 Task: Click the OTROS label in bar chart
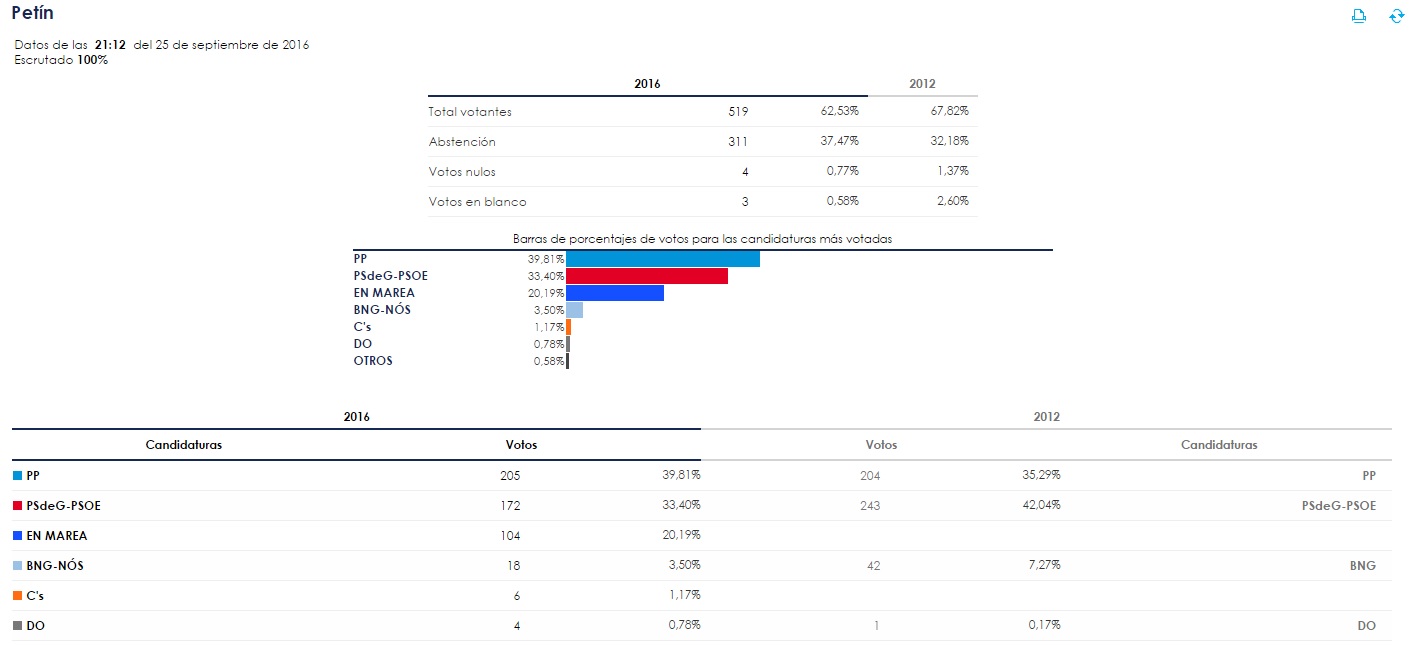[x=373, y=361]
